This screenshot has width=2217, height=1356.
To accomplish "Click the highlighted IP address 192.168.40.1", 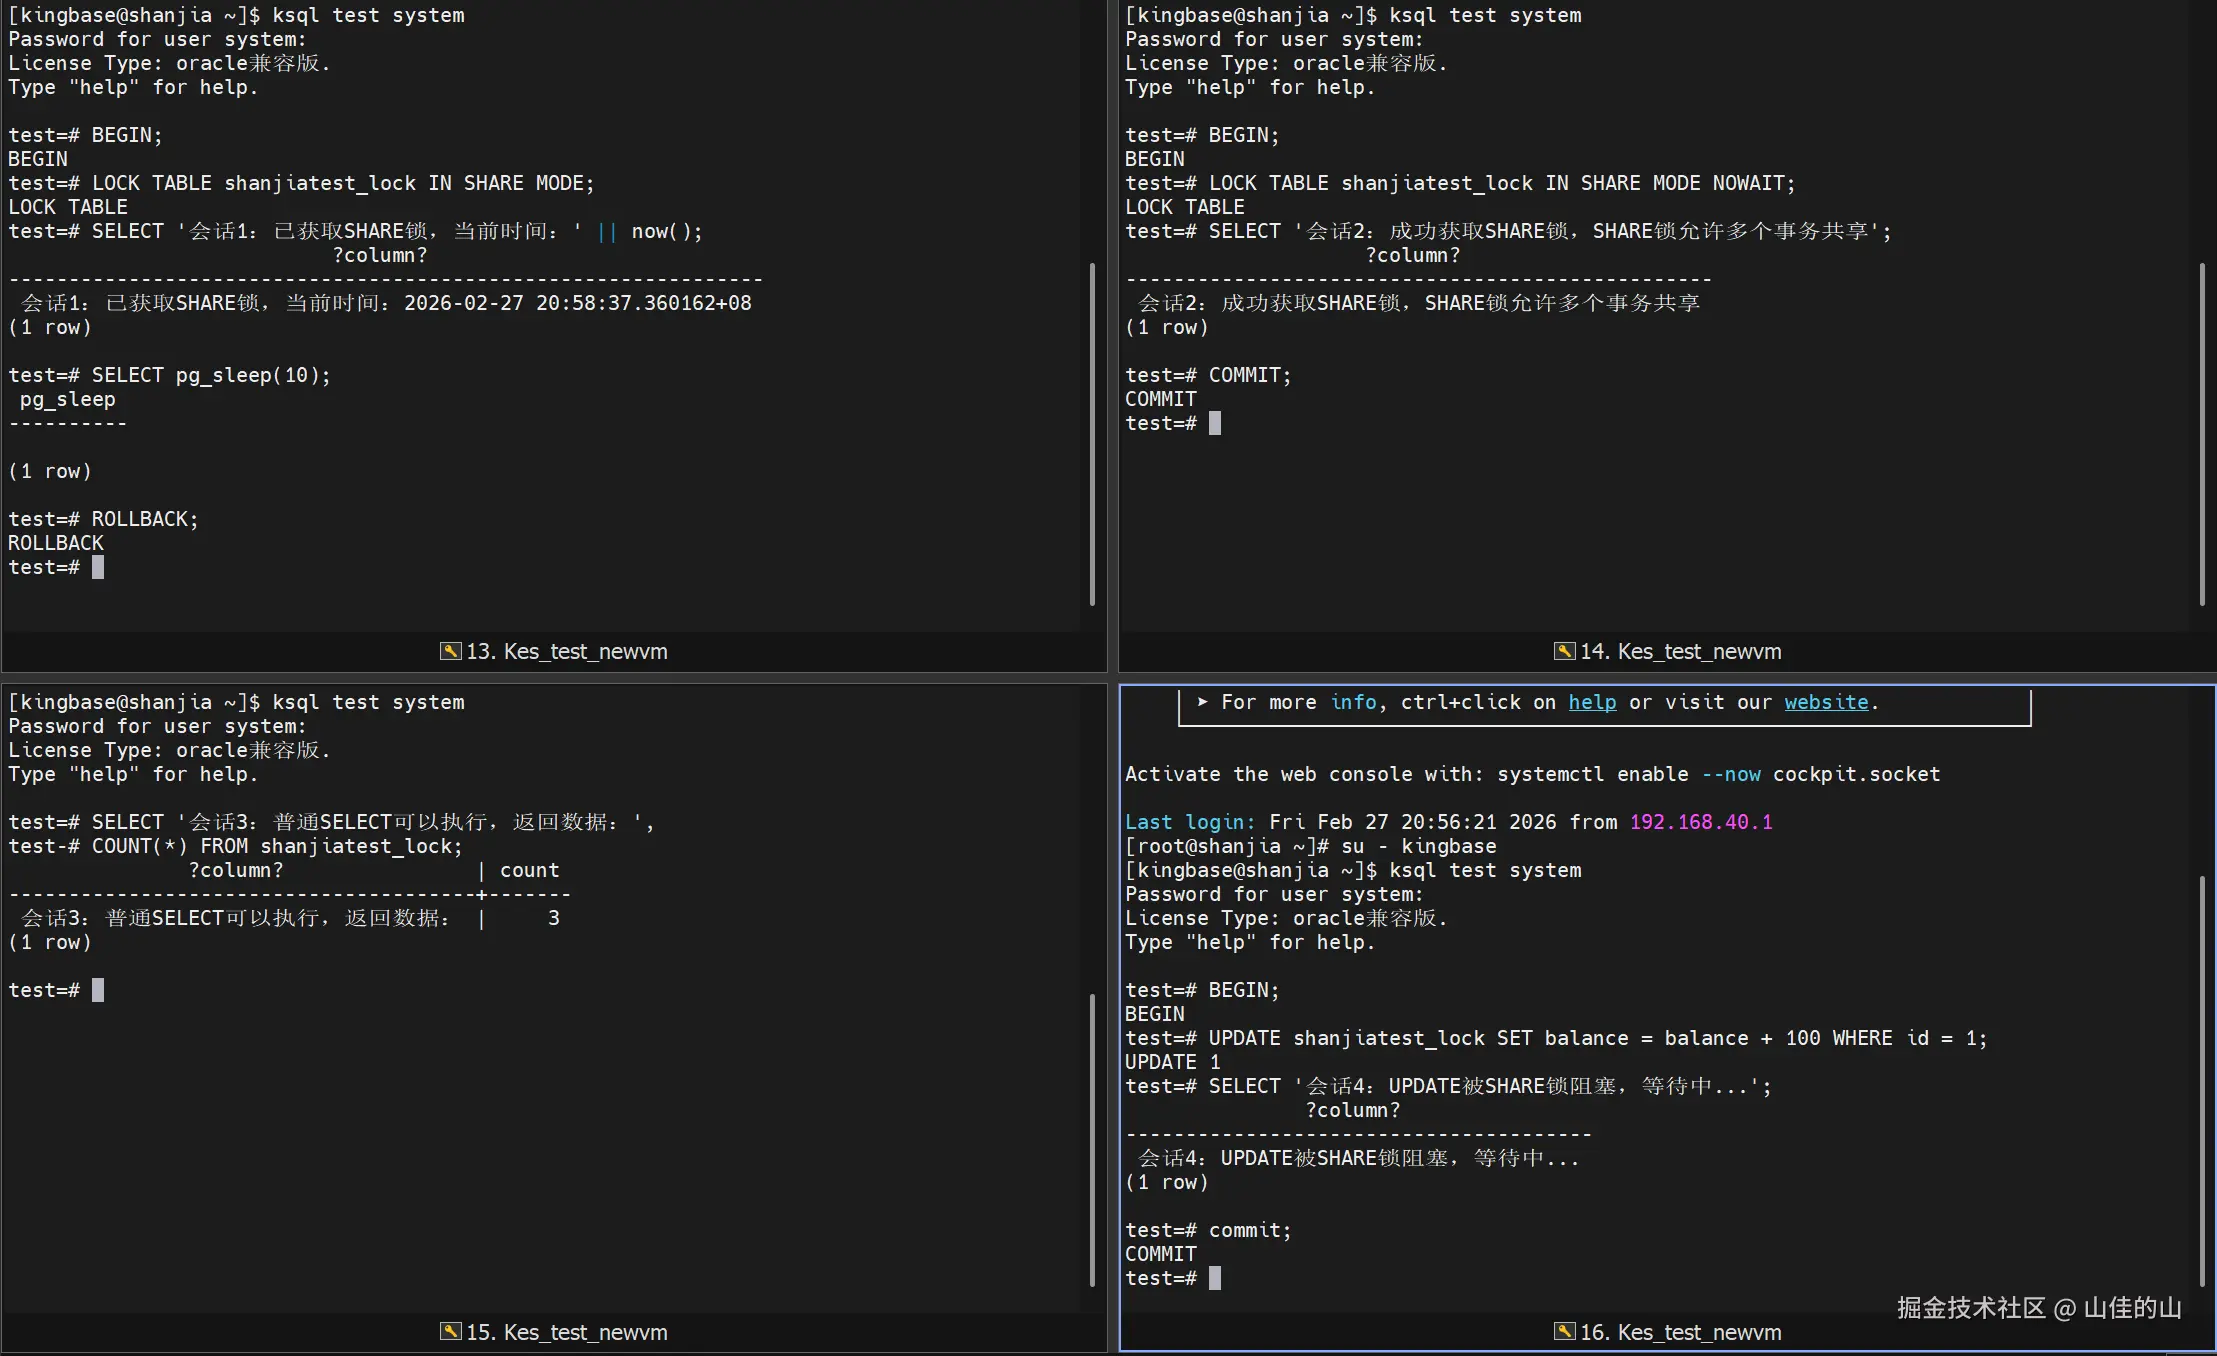I will [1700, 822].
